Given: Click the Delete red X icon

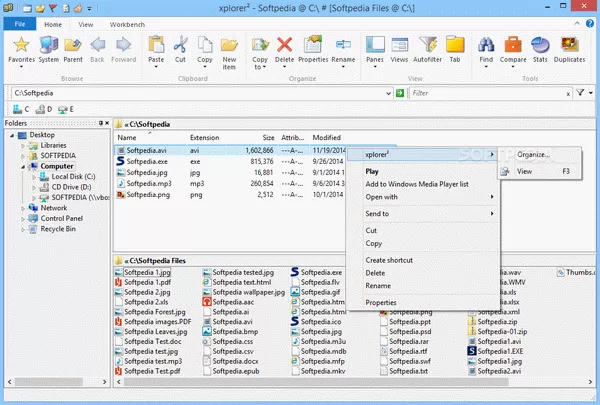Looking at the screenshot, I should point(285,47).
